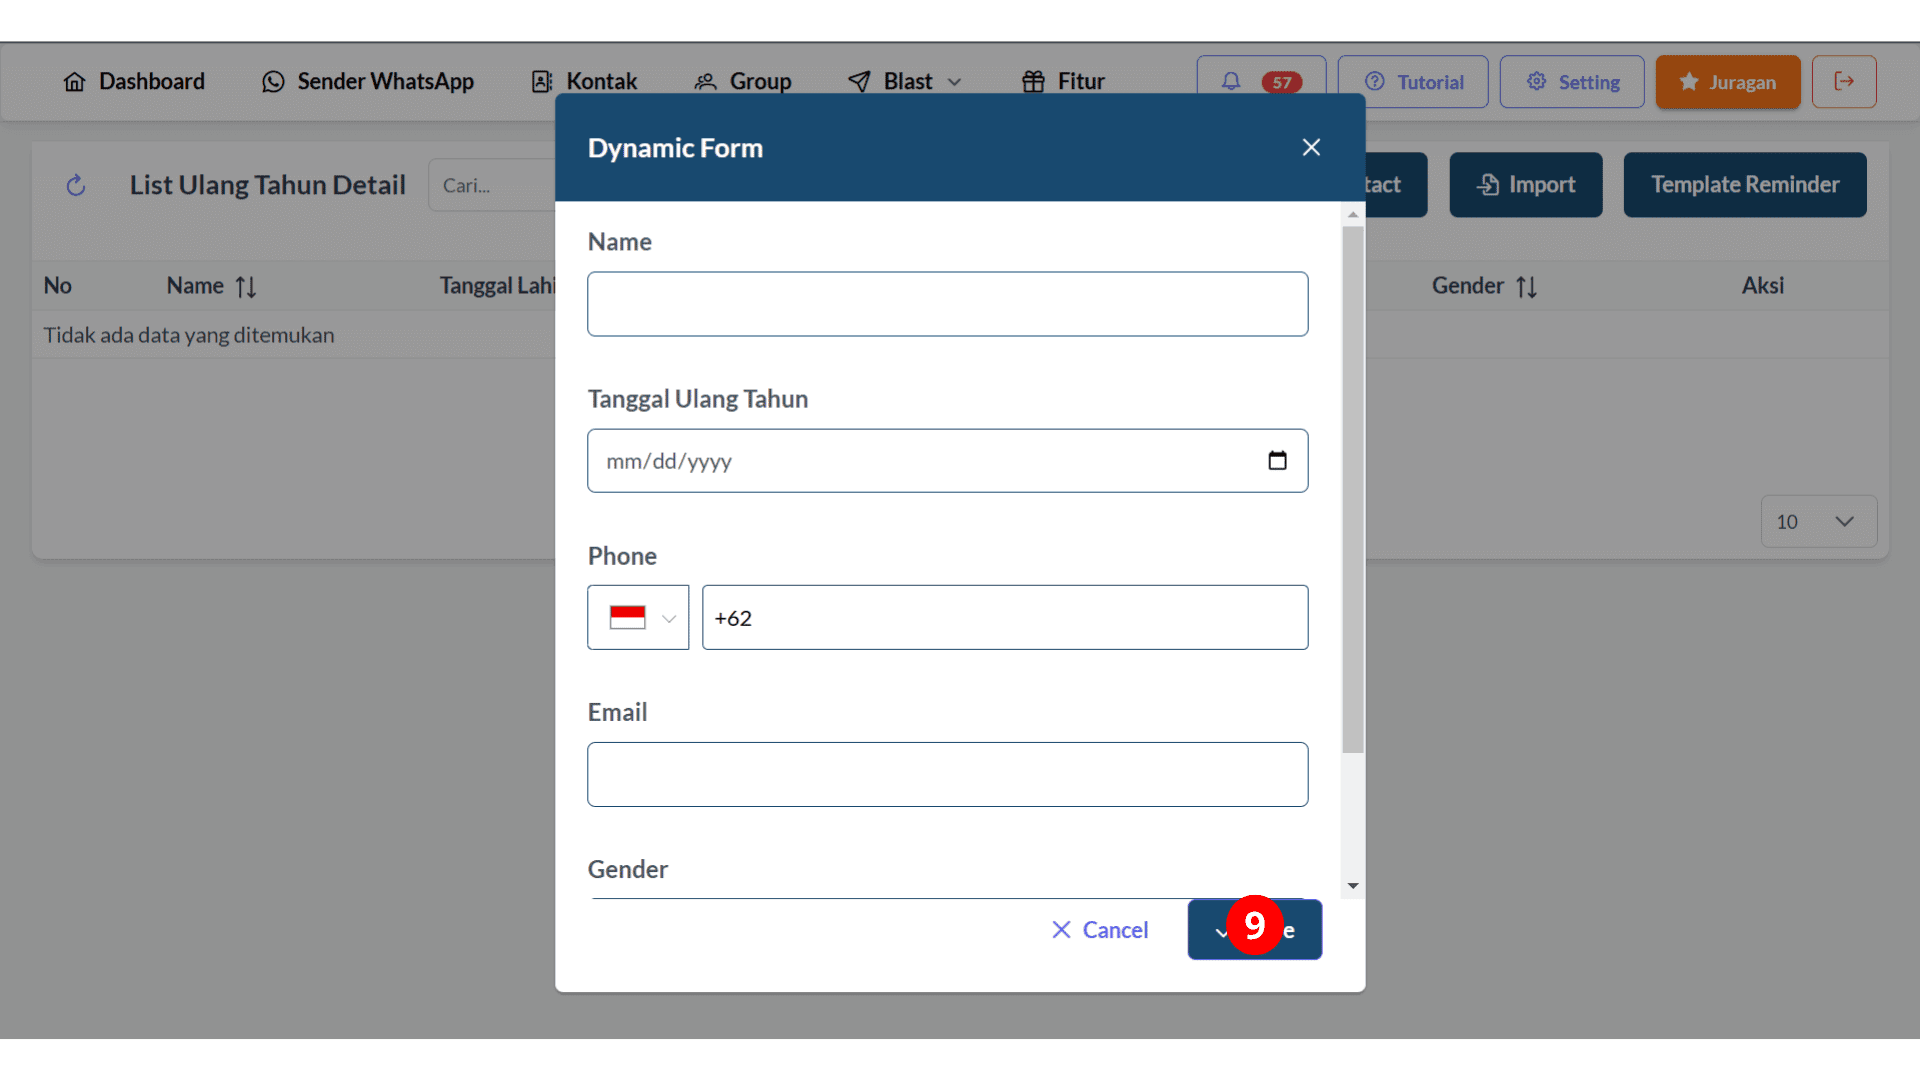This screenshot has height=1080, width=1920.
Task: Sort table by Gender column
Action: (x=1485, y=286)
